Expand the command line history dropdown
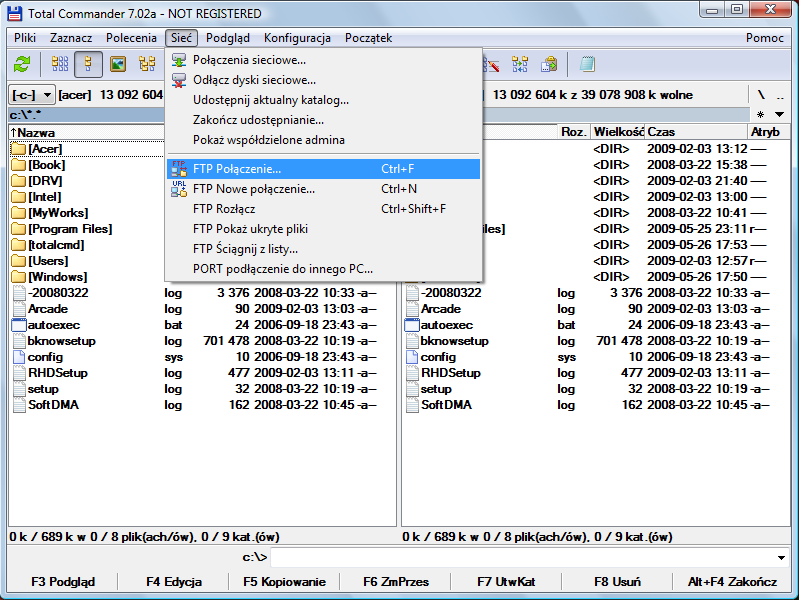The height and width of the screenshot is (600, 799). (x=781, y=558)
